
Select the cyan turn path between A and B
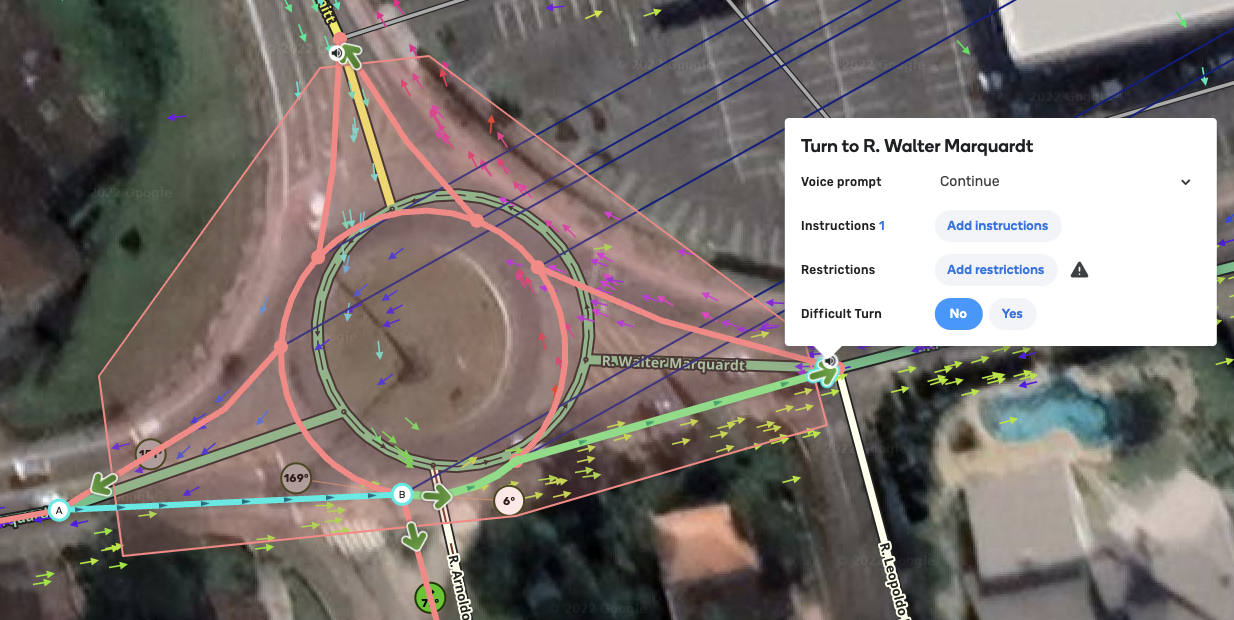coord(230,501)
